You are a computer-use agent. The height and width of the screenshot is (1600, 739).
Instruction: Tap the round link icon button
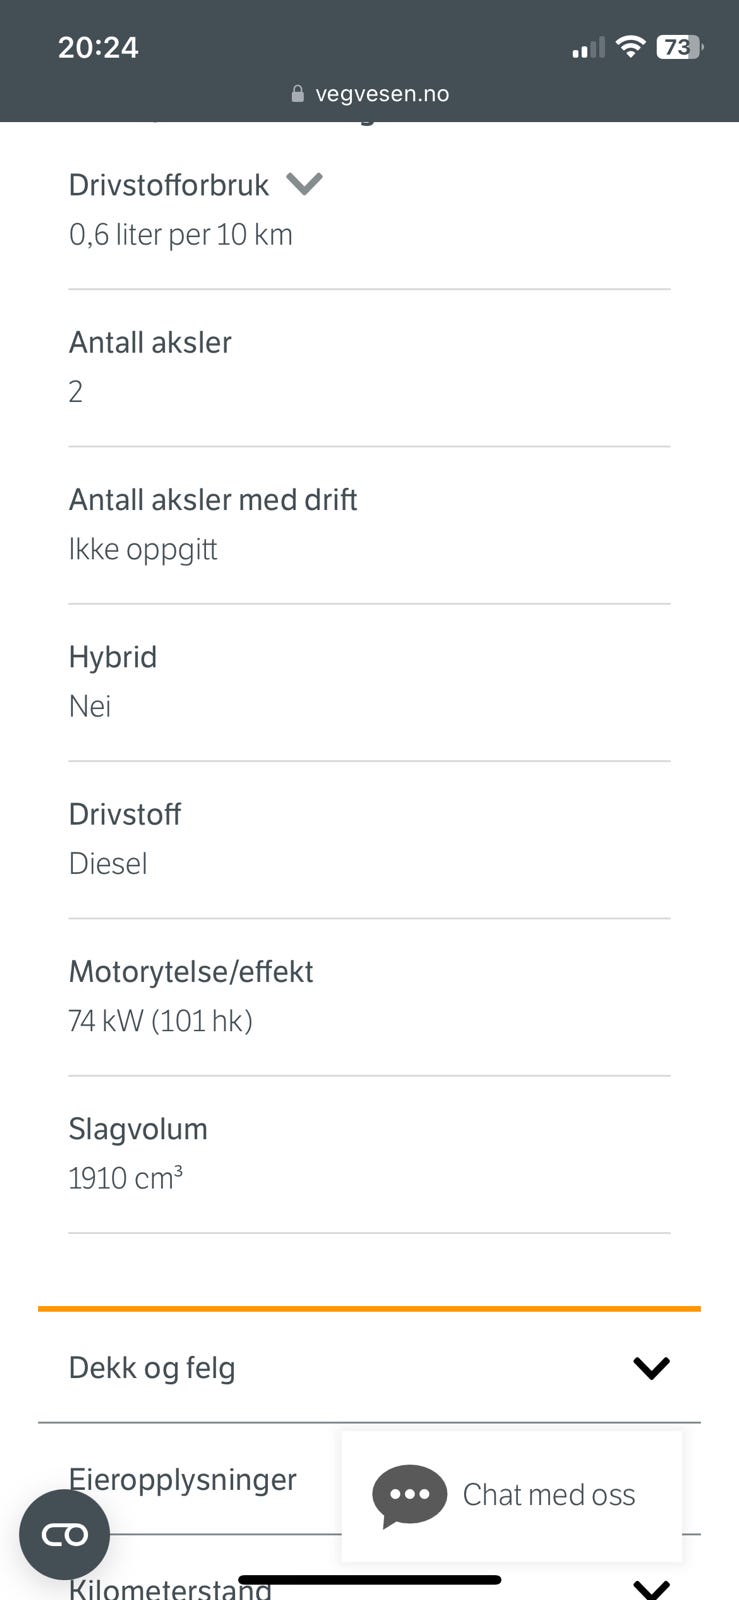click(x=64, y=1535)
